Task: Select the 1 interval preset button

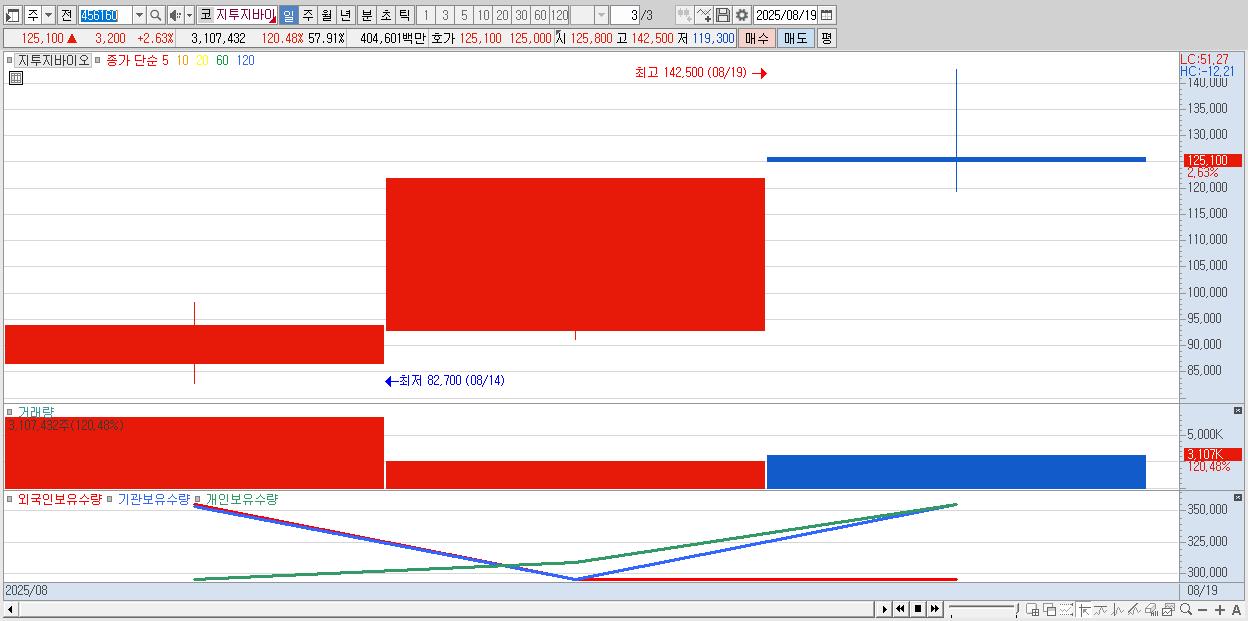Action: click(x=425, y=15)
